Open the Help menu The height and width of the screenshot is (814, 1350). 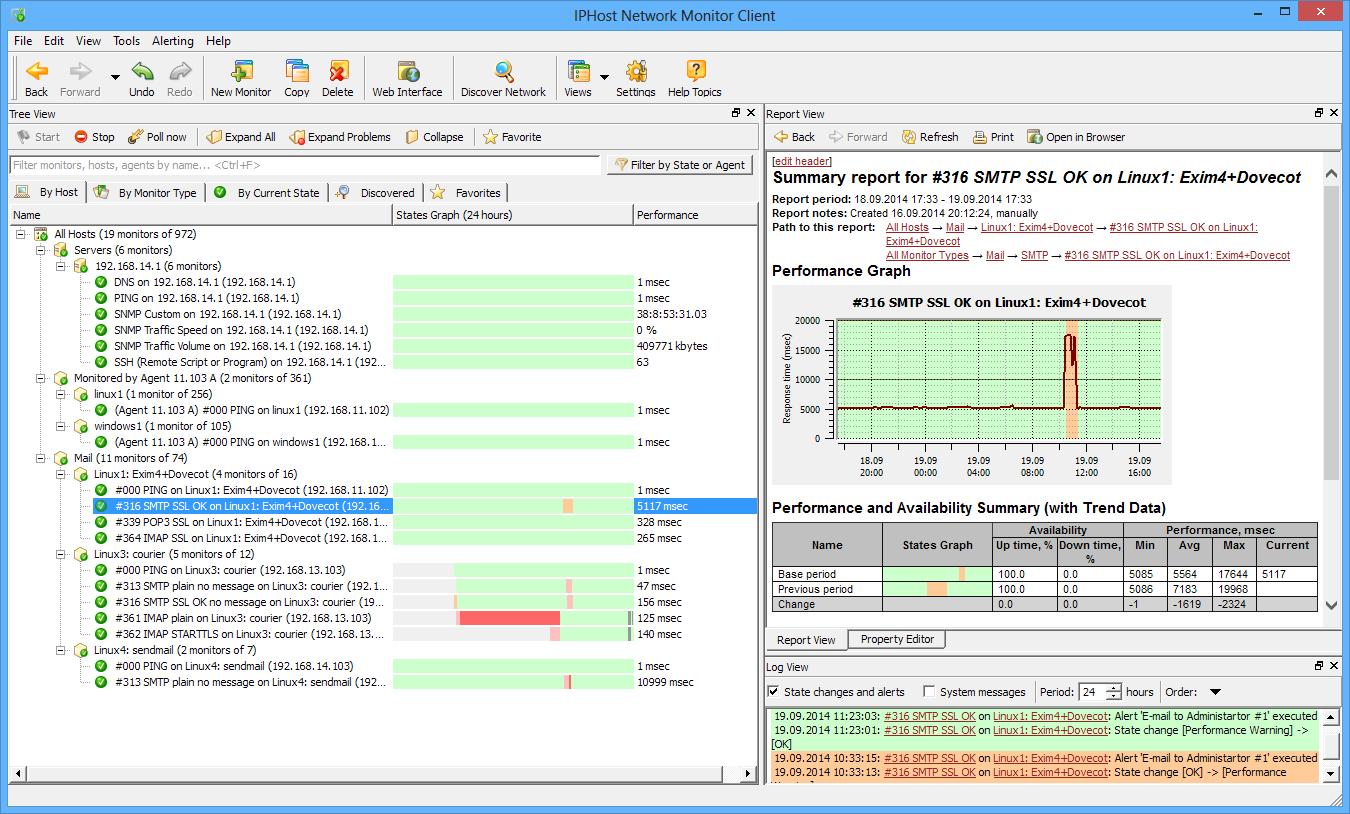tap(218, 41)
